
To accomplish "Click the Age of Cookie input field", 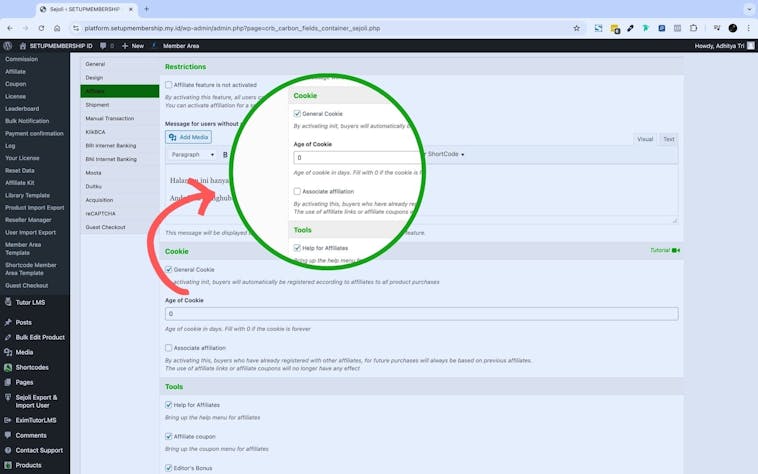I will coord(421,313).
